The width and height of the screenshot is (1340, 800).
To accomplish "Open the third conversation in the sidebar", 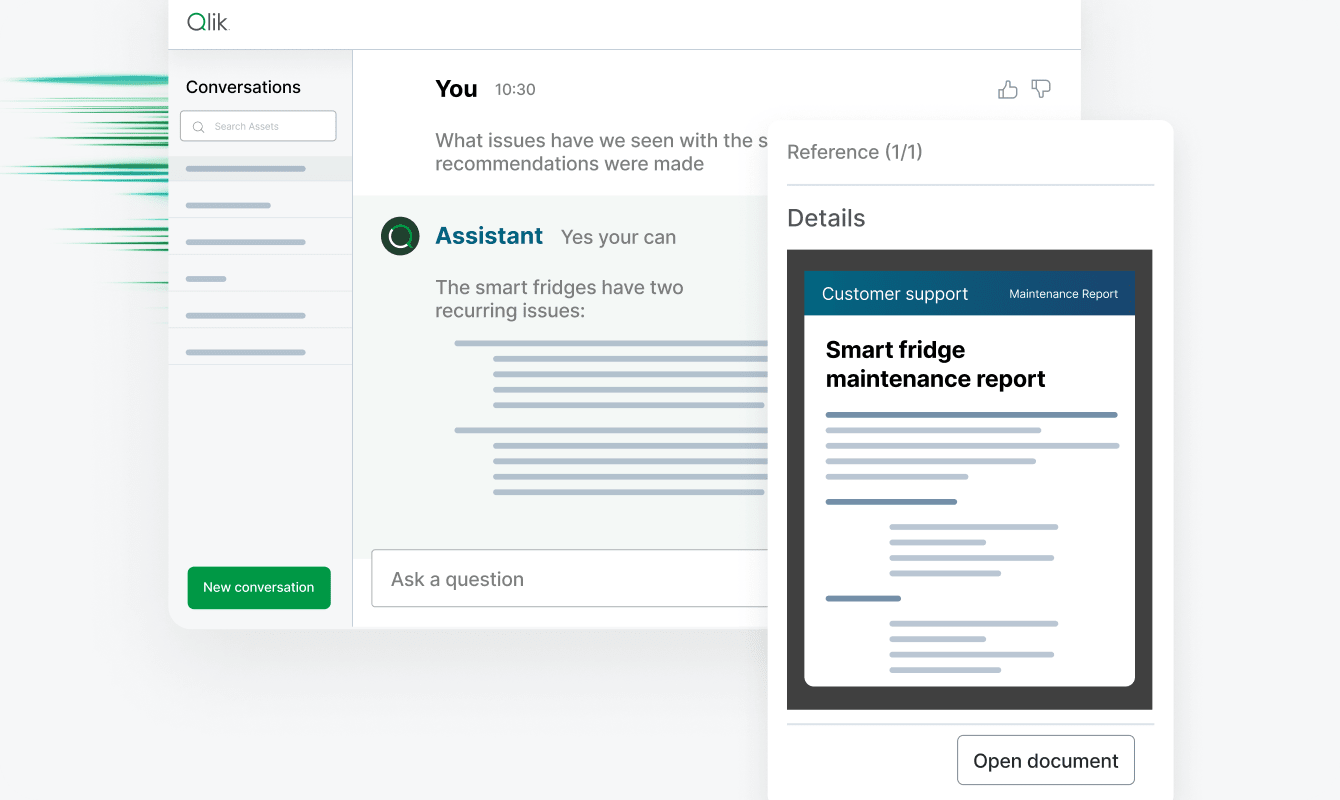I will coord(246,242).
